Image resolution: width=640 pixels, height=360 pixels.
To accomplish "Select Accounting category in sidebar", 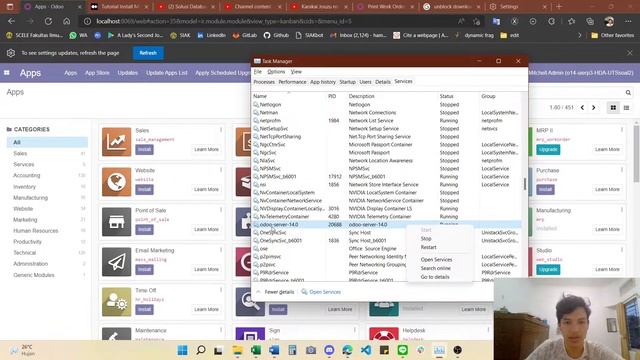I will click(27, 175).
